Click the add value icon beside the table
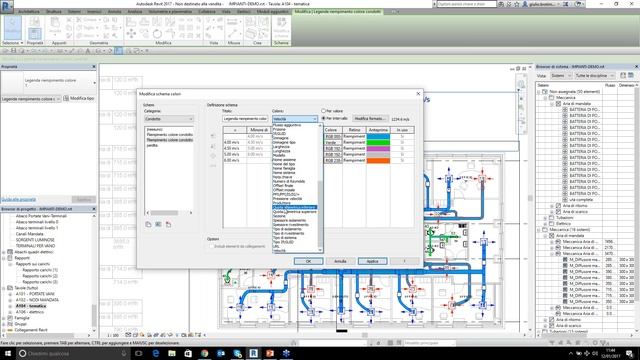640x360 pixels. (x=213, y=156)
